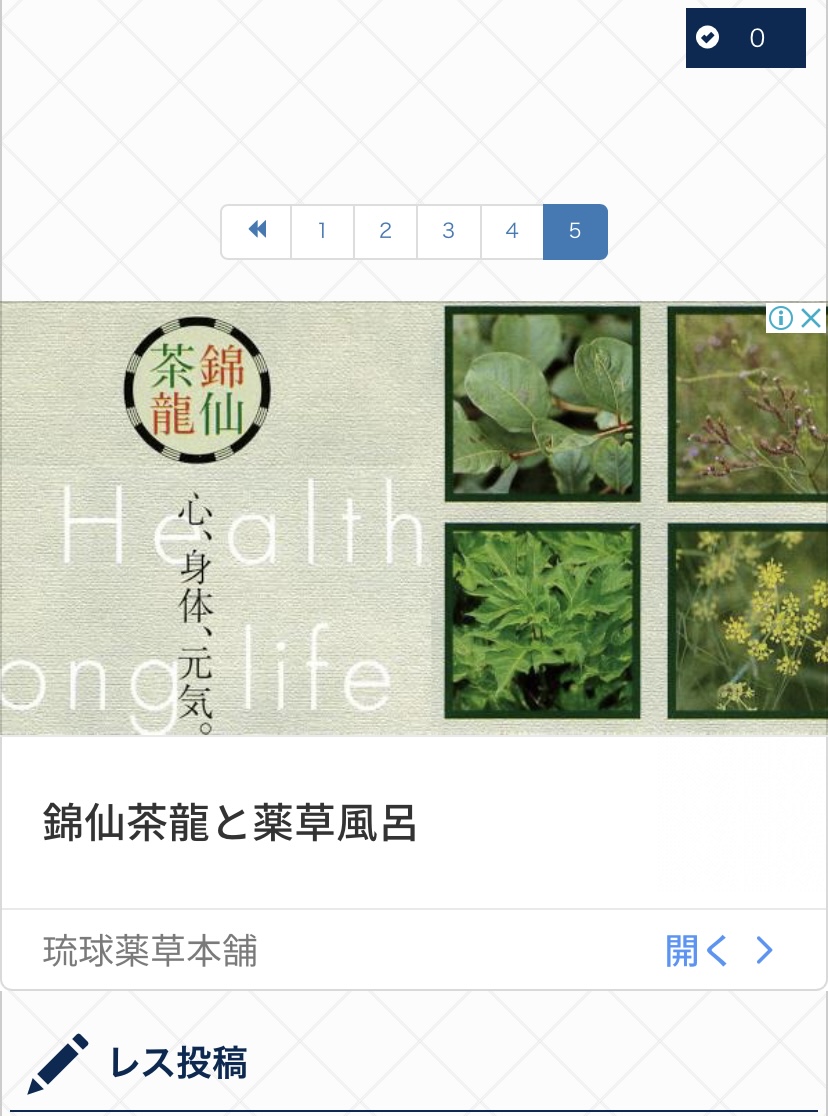The image size is (828, 1116).
Task: Click the 錦仙茶龍 circular logo
Action: (197, 389)
